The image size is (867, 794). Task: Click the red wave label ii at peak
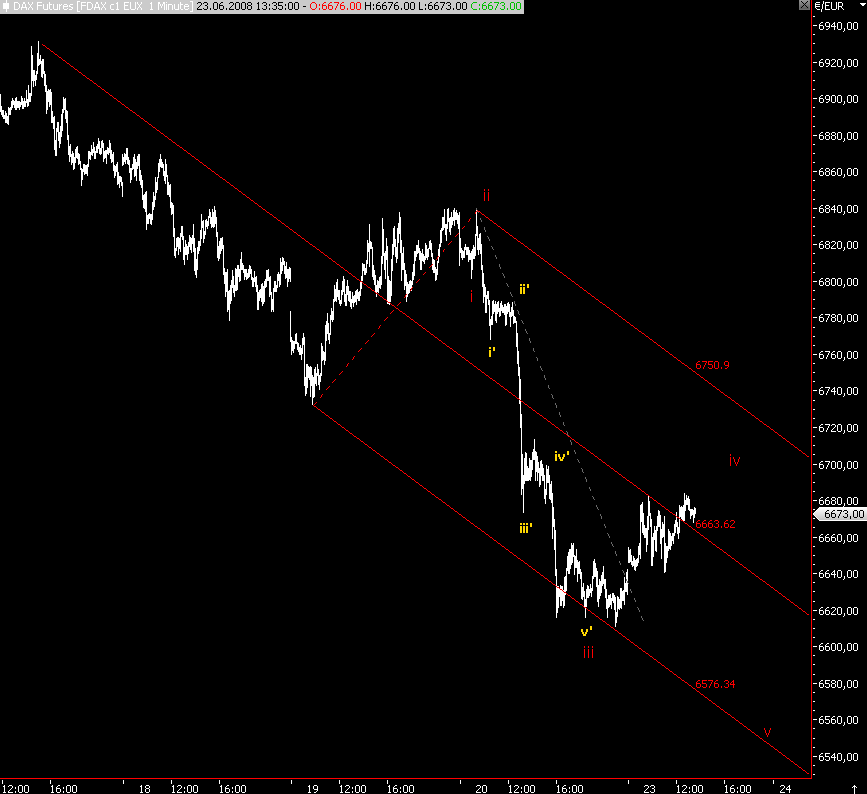[487, 195]
